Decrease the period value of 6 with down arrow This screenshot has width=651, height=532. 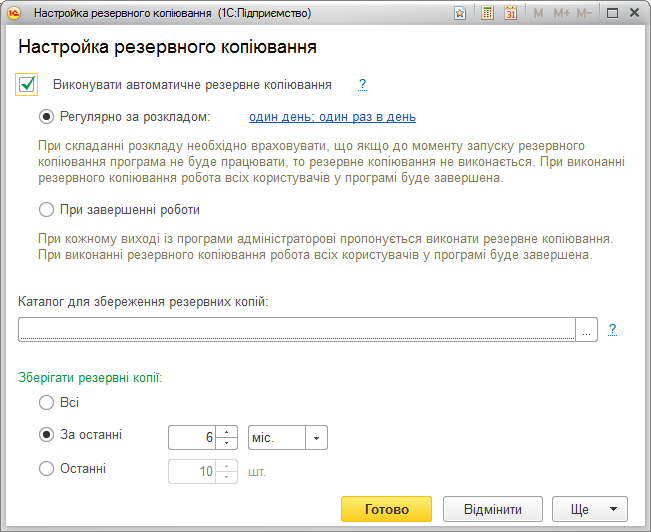click(226, 443)
